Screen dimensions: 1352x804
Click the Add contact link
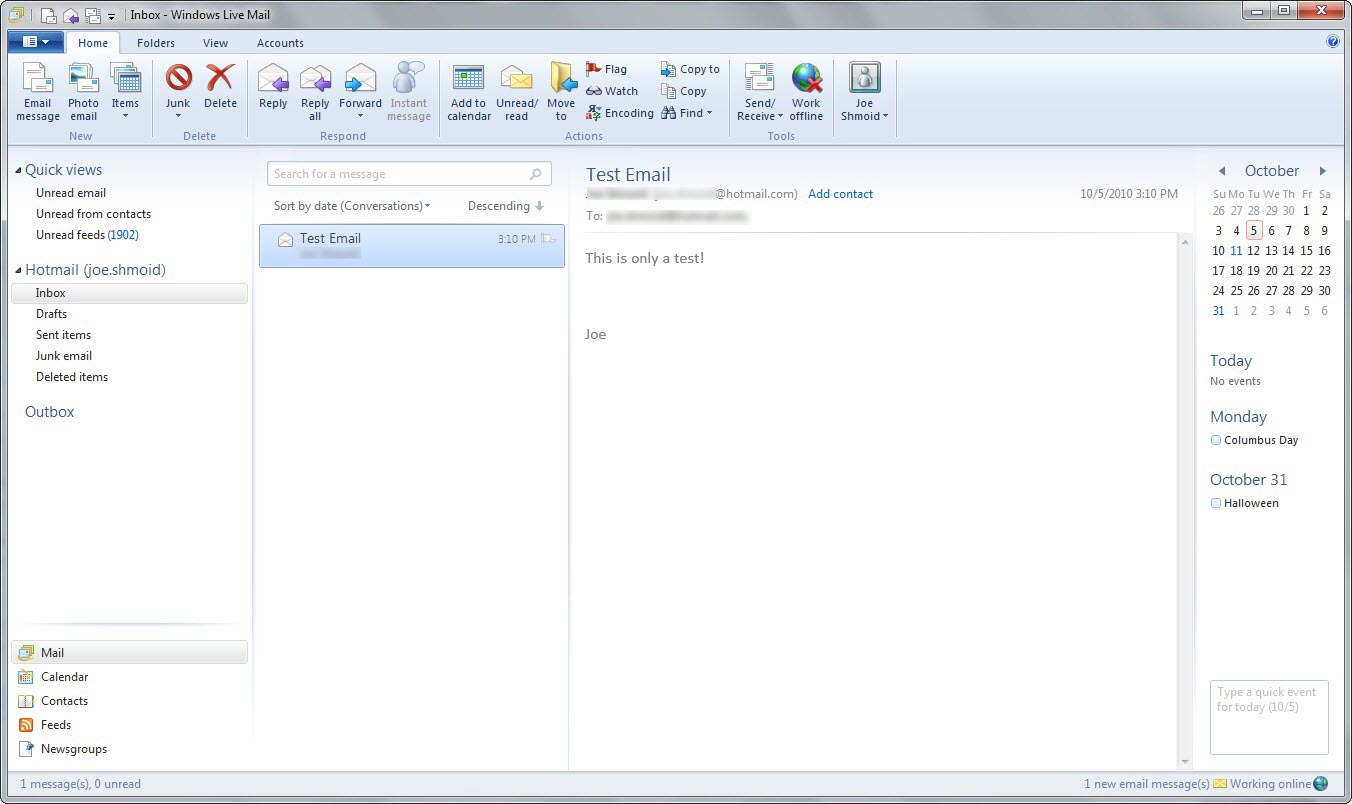click(x=840, y=194)
